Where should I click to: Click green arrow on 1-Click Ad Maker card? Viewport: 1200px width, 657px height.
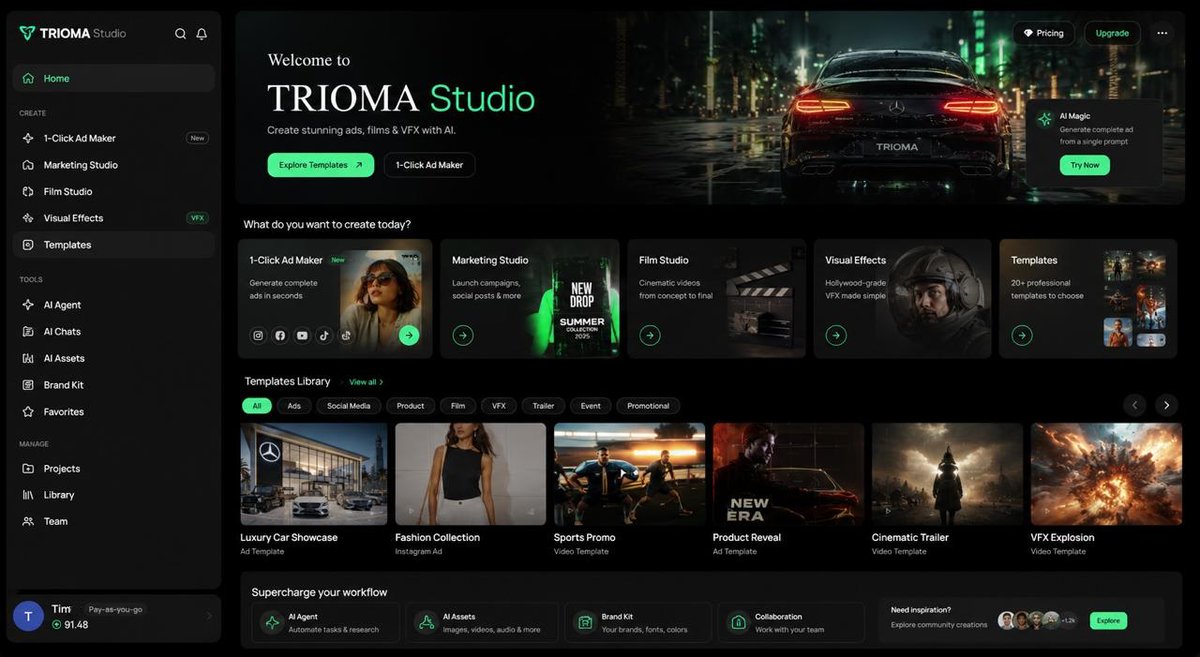click(x=409, y=335)
